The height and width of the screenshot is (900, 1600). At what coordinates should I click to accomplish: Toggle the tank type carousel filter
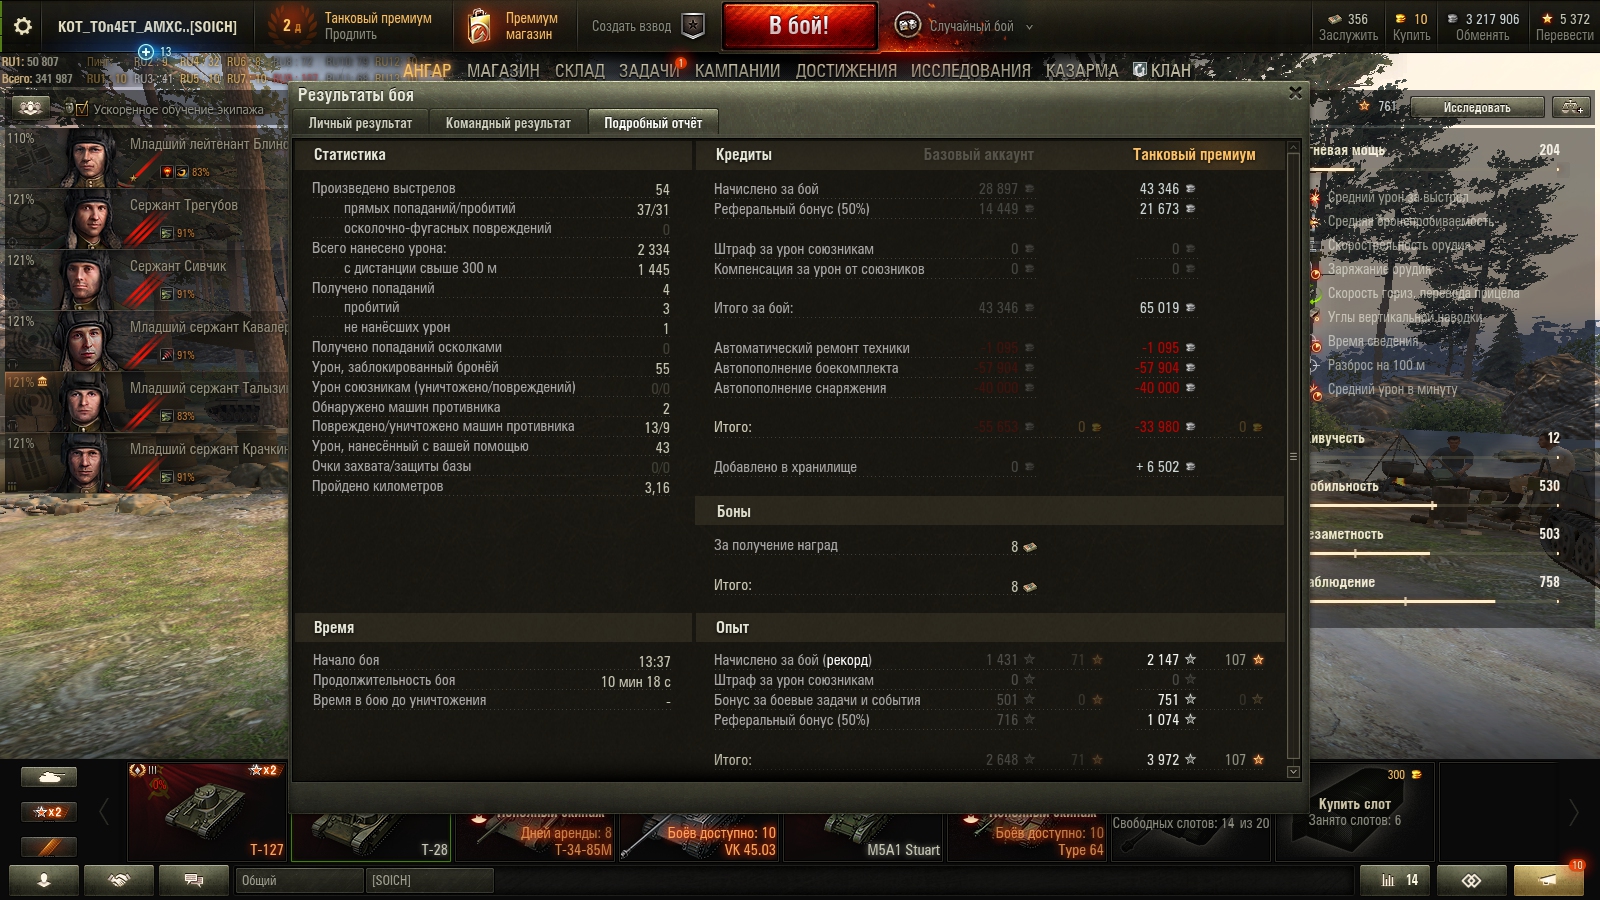[x=48, y=776]
